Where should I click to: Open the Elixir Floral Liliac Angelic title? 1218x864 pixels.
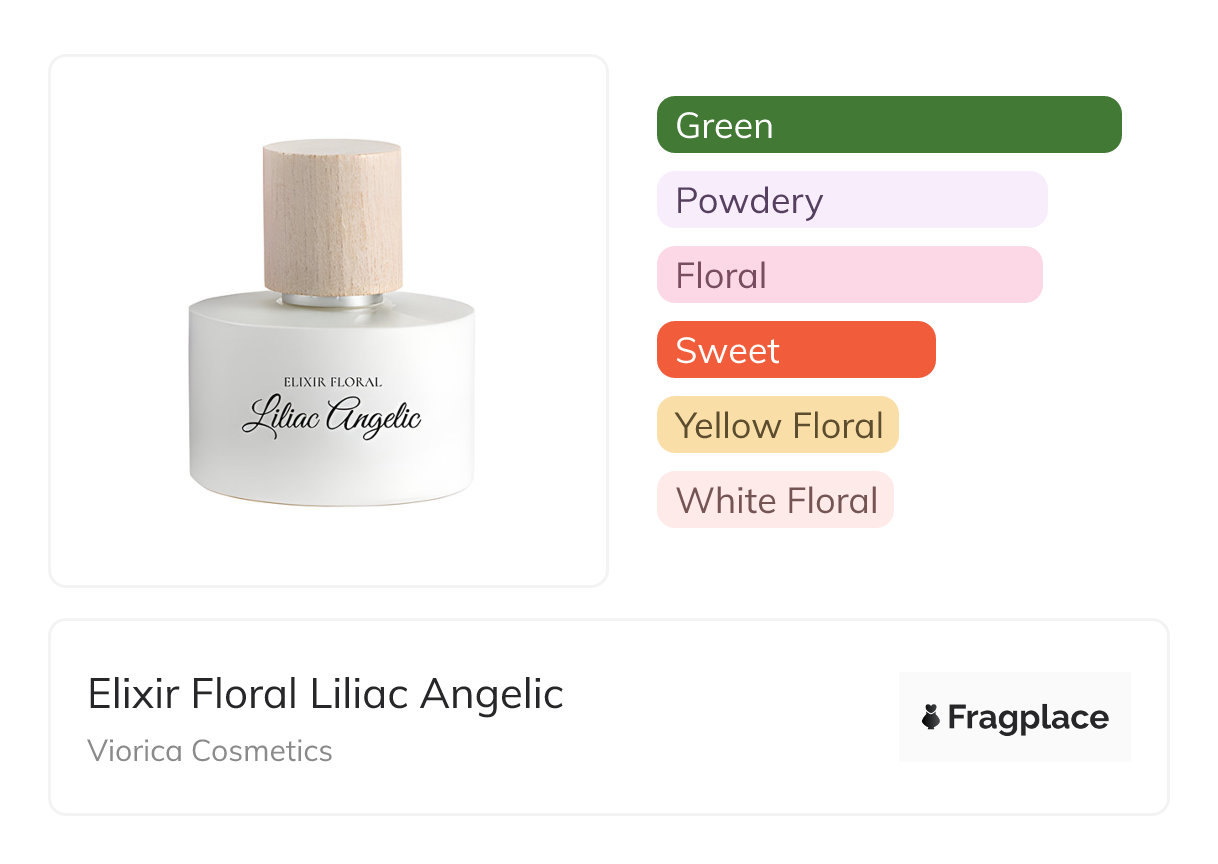[x=326, y=694]
